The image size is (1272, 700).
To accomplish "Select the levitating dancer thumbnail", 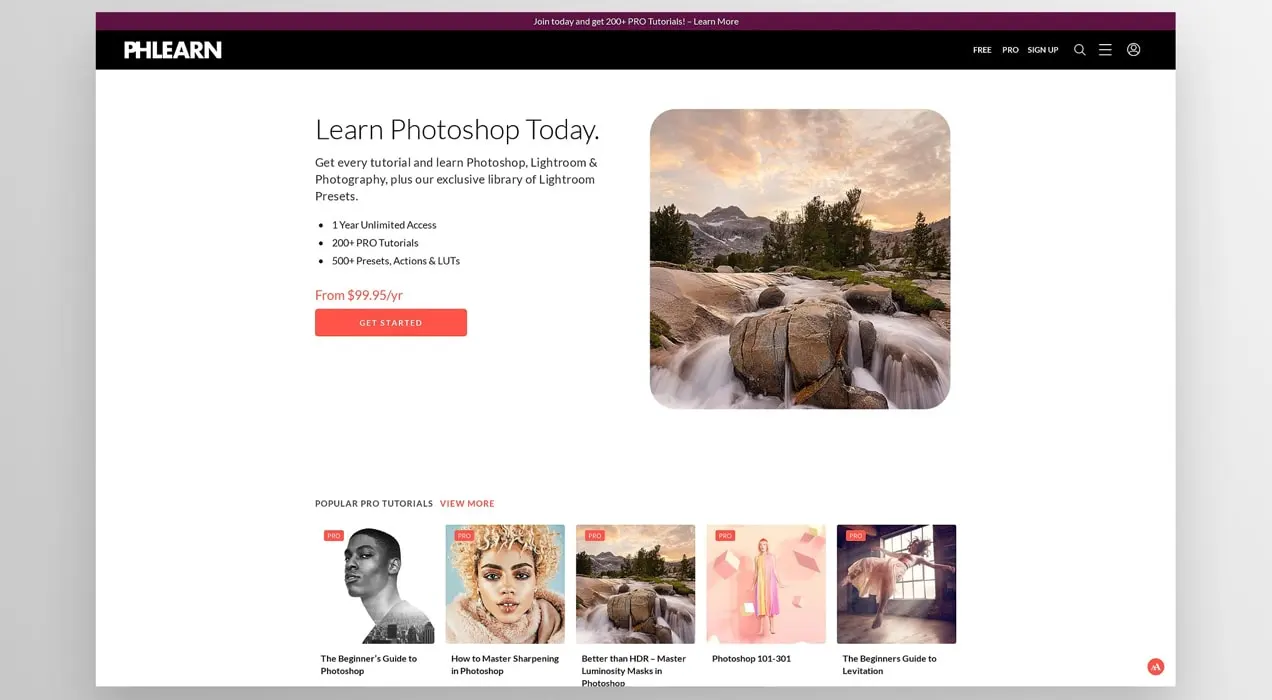I will [896, 584].
